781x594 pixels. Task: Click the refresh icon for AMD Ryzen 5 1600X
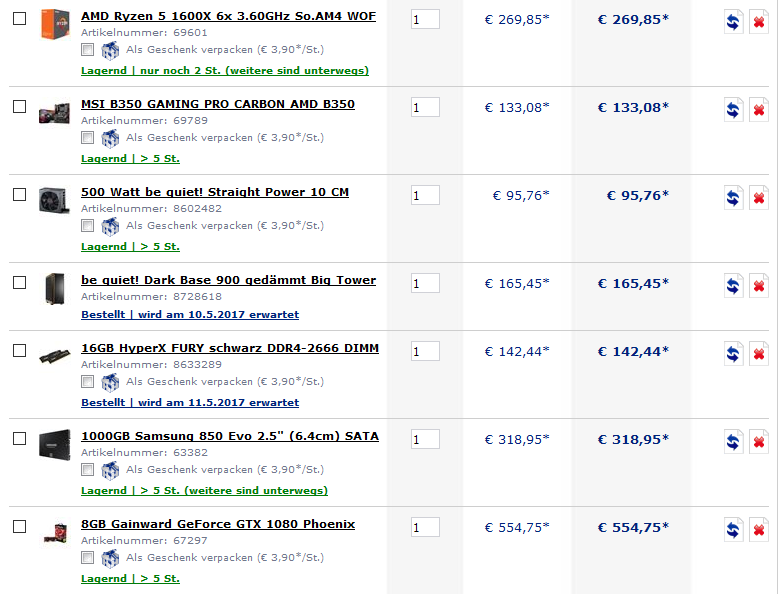point(733,22)
